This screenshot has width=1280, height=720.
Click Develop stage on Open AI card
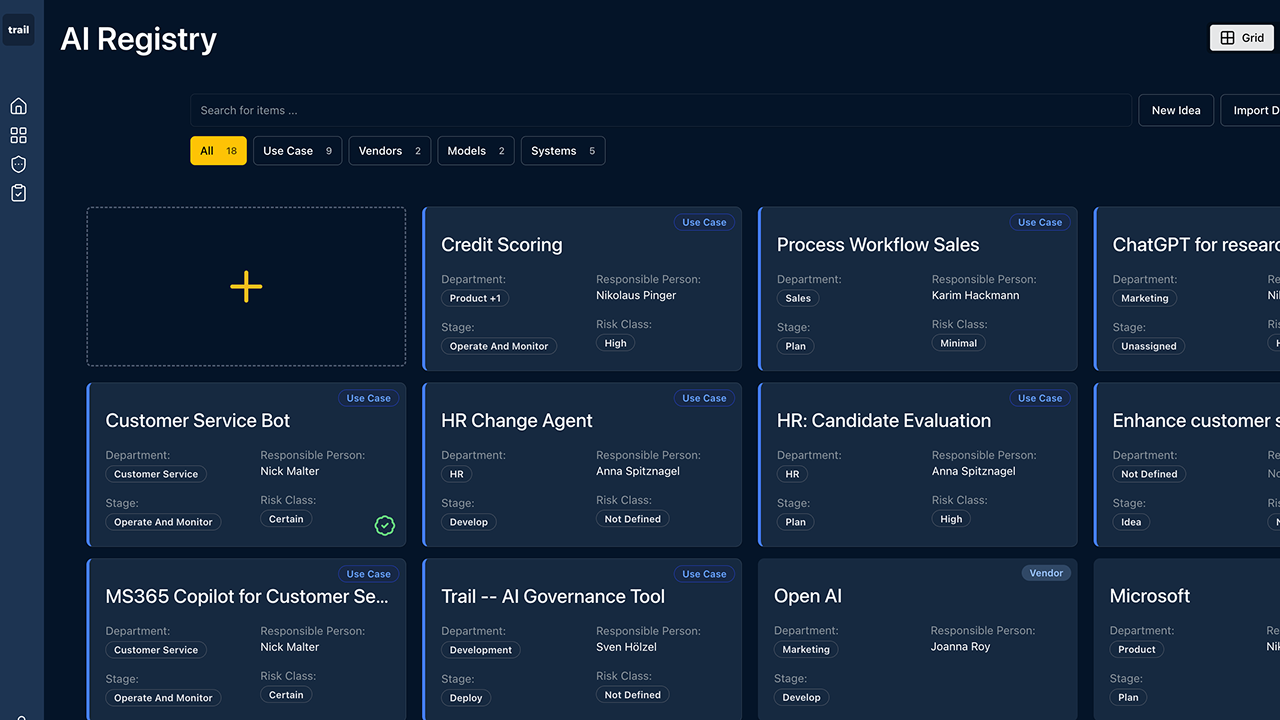tap(801, 698)
